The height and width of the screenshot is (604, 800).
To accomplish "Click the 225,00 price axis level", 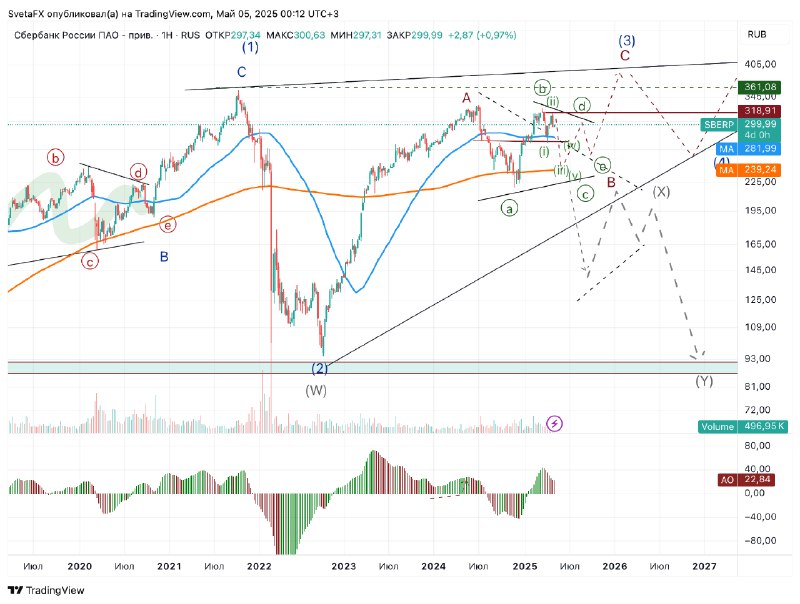I will pyautogui.click(x=760, y=182).
